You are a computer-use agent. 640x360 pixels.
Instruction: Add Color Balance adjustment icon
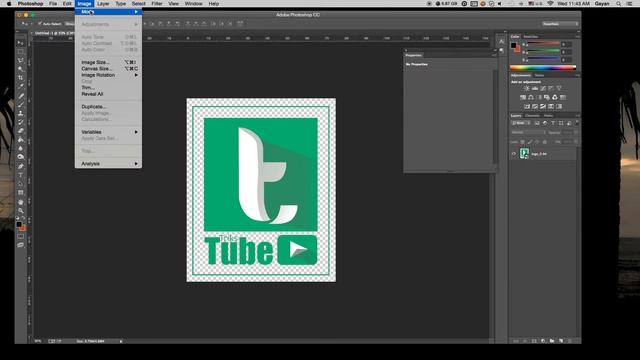(x=531, y=97)
